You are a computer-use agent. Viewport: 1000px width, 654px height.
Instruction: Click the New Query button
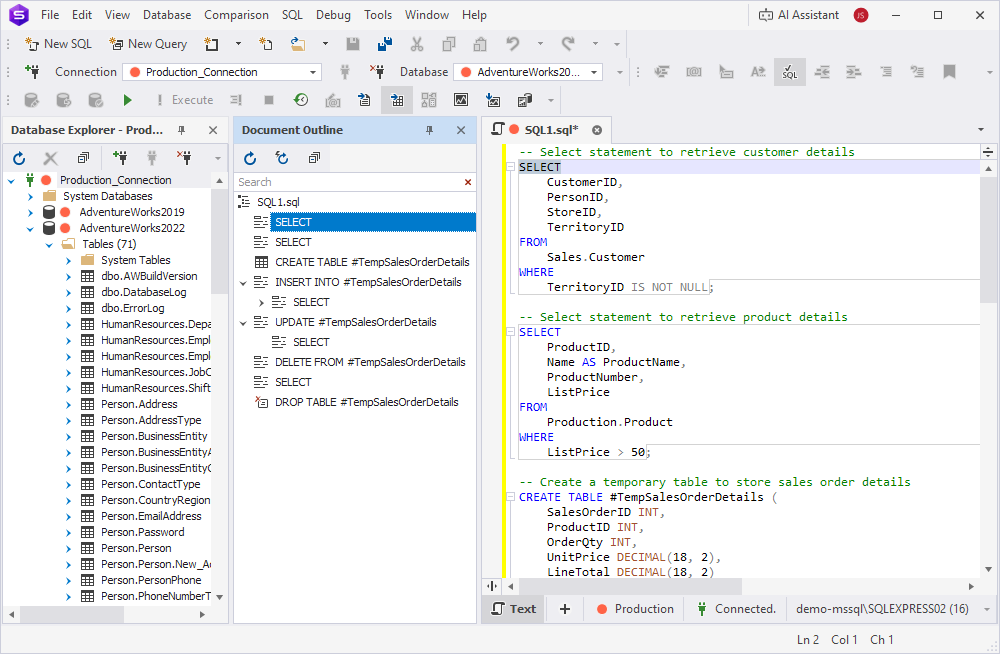point(148,43)
